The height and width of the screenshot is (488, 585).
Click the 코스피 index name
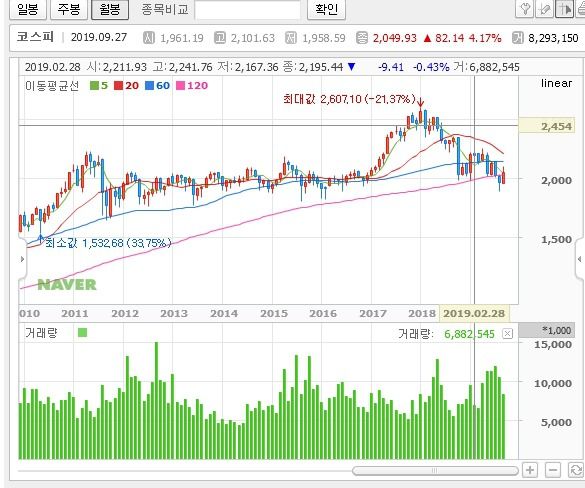(35, 37)
